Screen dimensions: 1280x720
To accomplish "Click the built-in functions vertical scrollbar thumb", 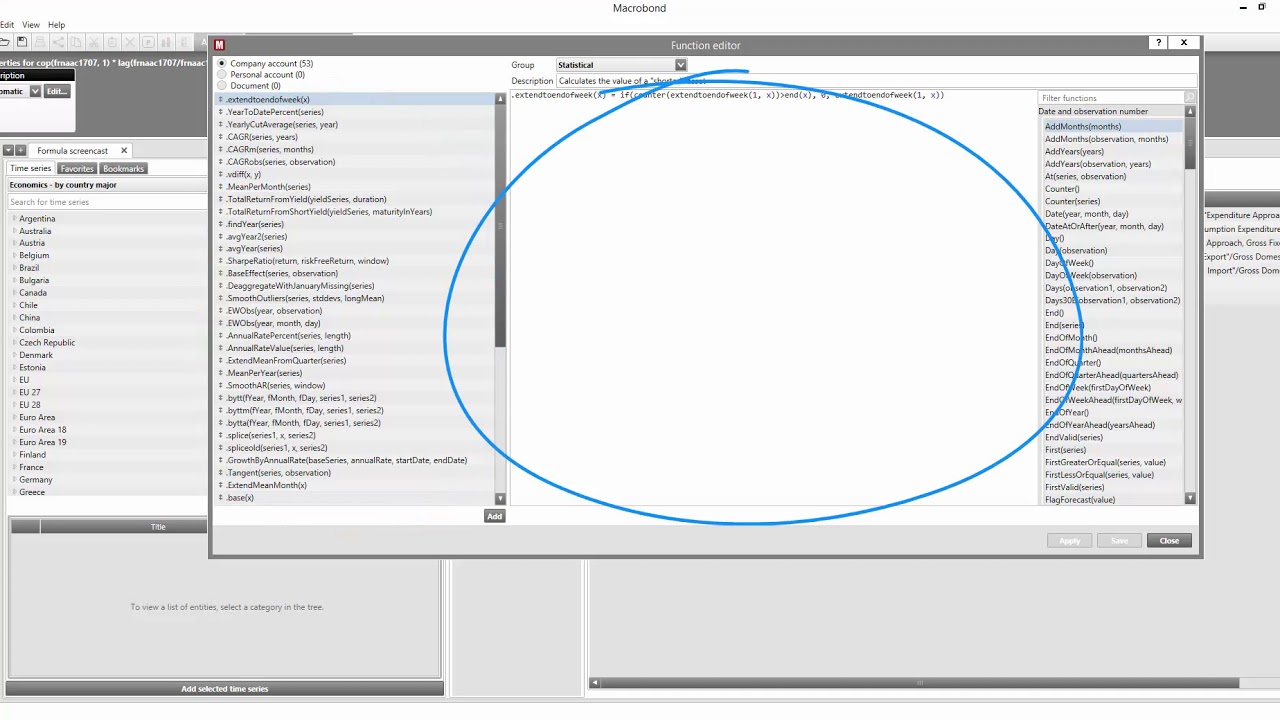I will pos(1190,142).
